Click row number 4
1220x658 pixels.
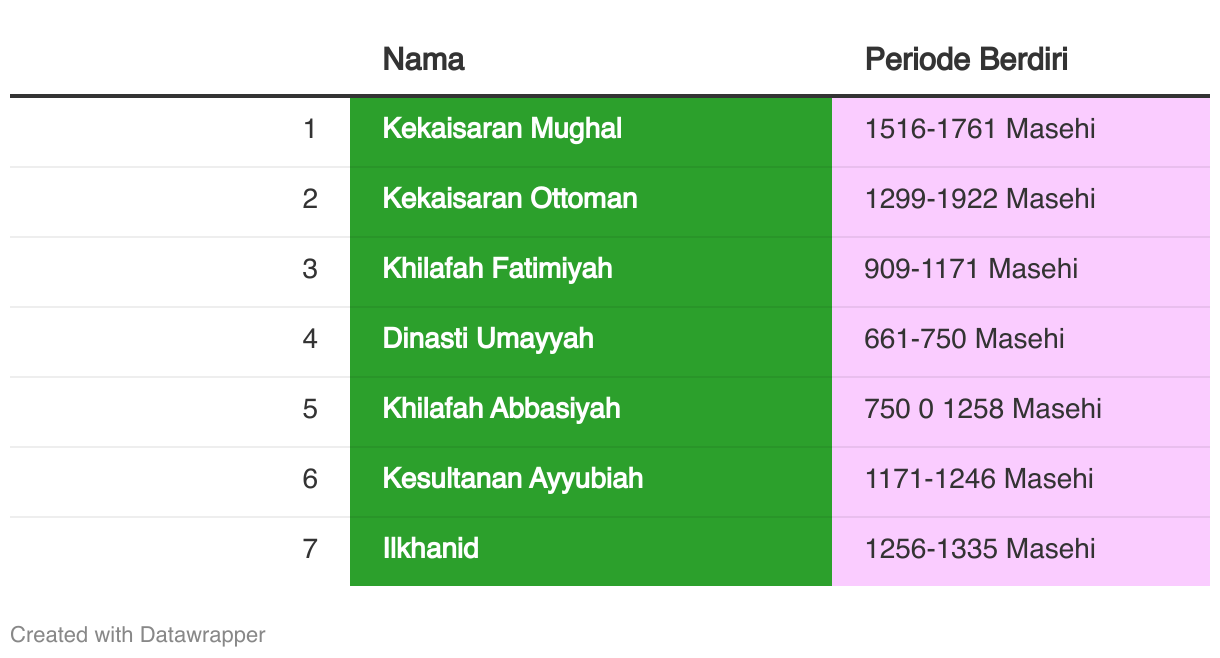(310, 339)
